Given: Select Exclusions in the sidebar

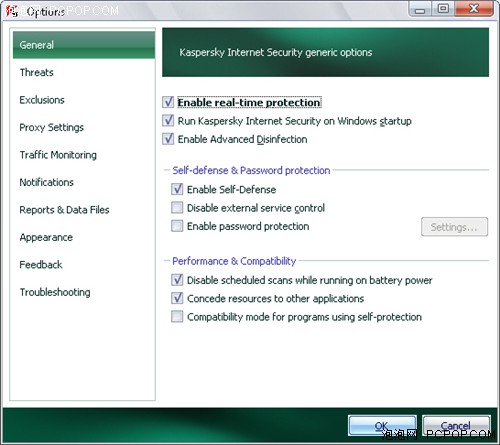Looking at the screenshot, I should click(42, 100).
